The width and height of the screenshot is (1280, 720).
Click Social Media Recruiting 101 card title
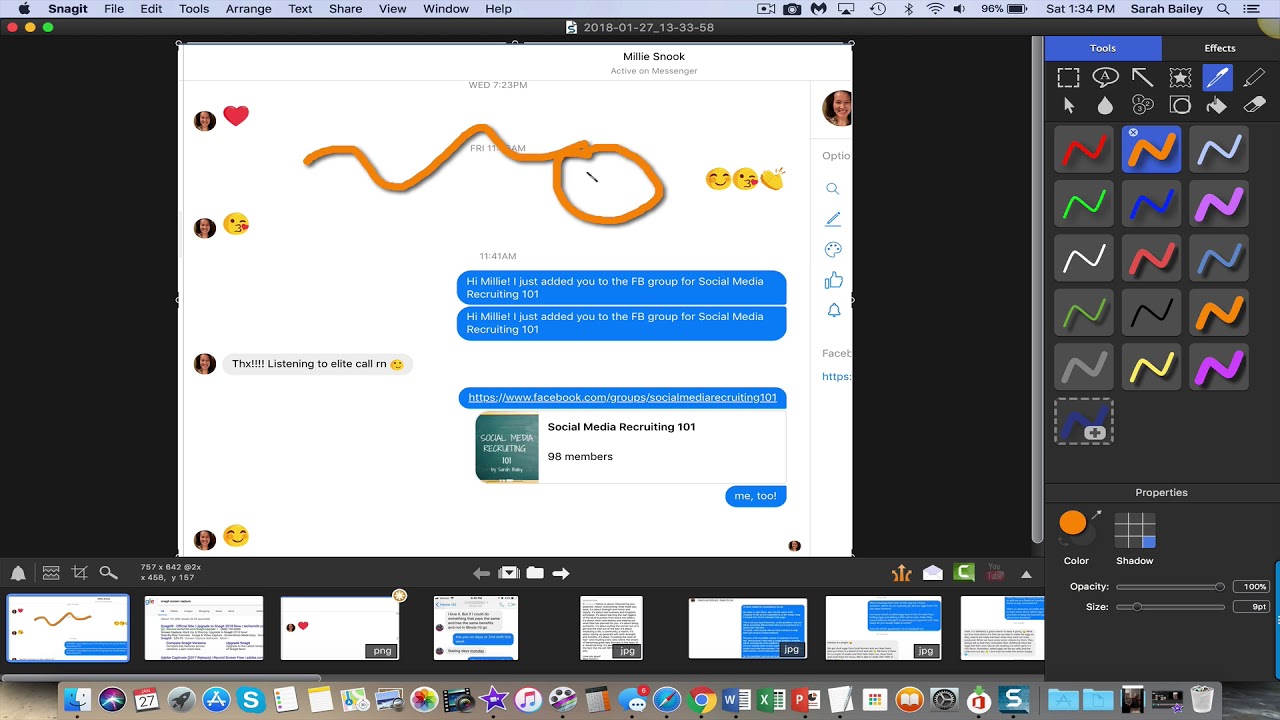pyautogui.click(x=621, y=427)
